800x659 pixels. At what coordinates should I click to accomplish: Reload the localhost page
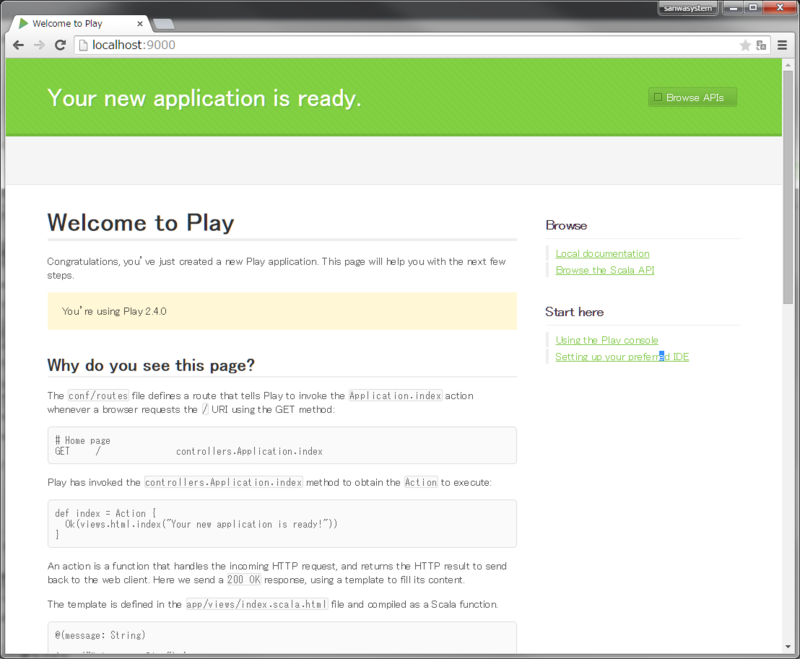pos(60,45)
